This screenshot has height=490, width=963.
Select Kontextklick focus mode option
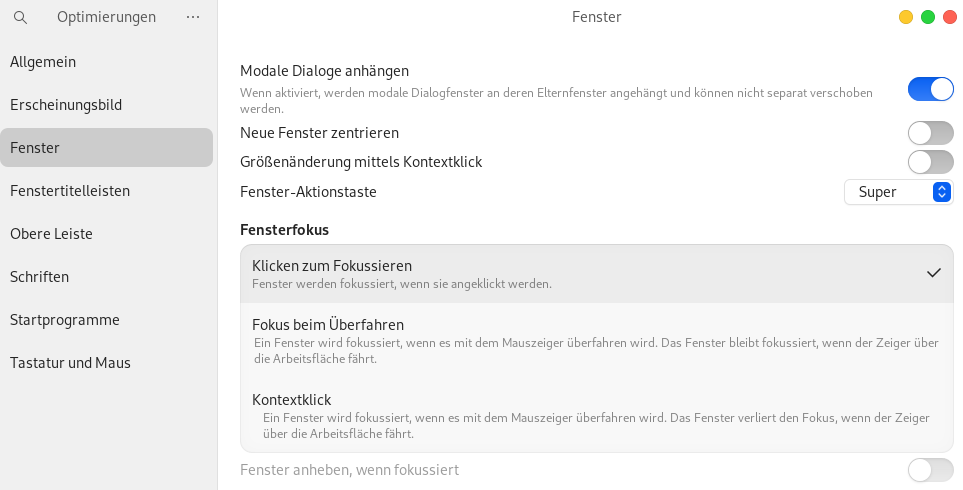pos(596,415)
